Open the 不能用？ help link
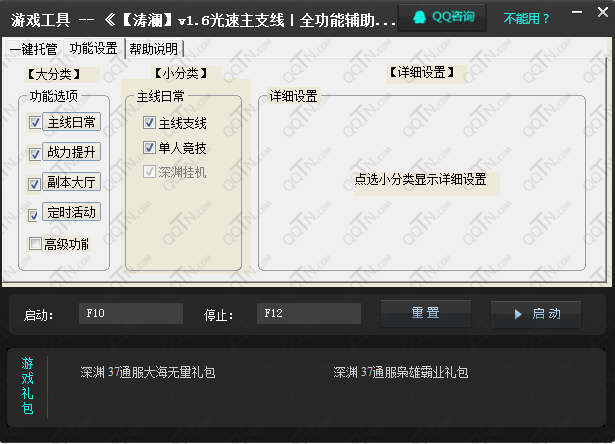This screenshot has width=615, height=444. (x=527, y=18)
